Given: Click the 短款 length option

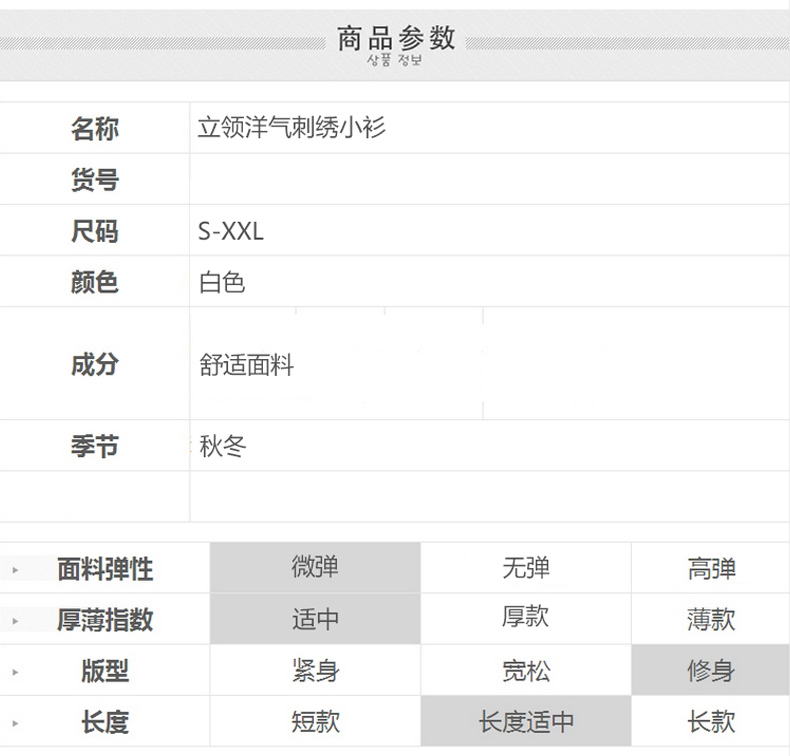Looking at the screenshot, I should pos(315,722).
